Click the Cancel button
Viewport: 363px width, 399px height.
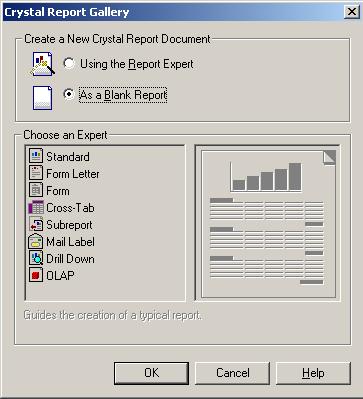[232, 373]
